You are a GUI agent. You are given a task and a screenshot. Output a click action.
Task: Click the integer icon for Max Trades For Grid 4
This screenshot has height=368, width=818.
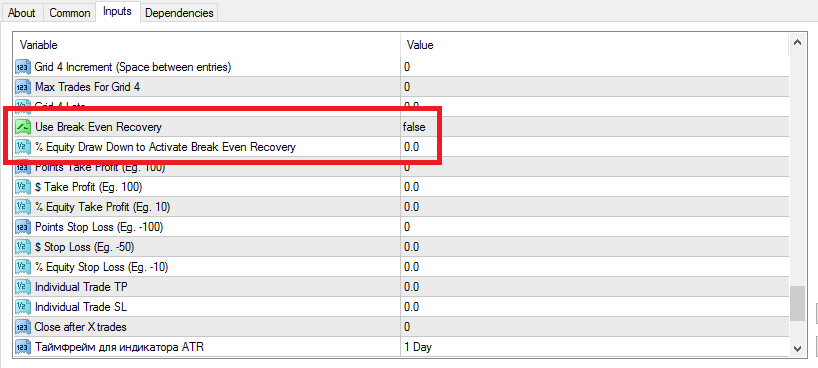coord(23,87)
